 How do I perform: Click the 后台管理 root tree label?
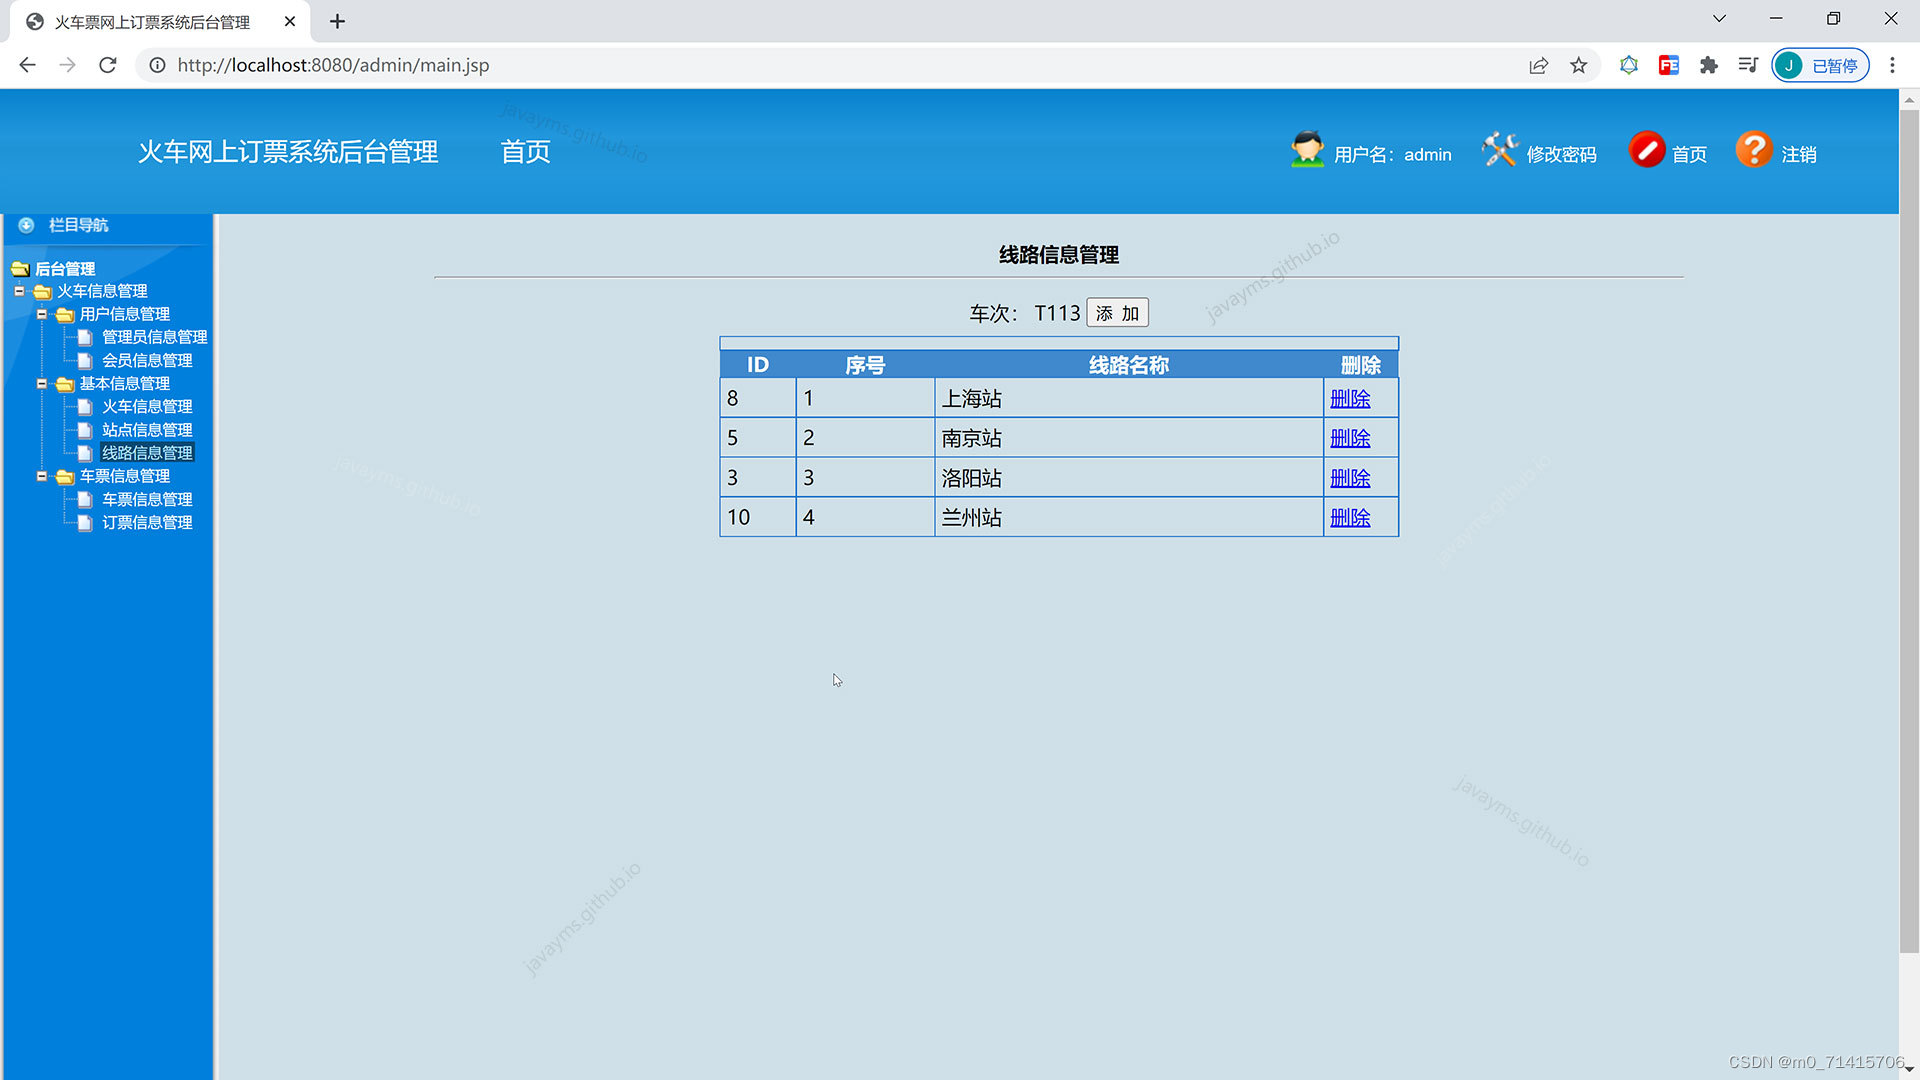pyautogui.click(x=65, y=268)
